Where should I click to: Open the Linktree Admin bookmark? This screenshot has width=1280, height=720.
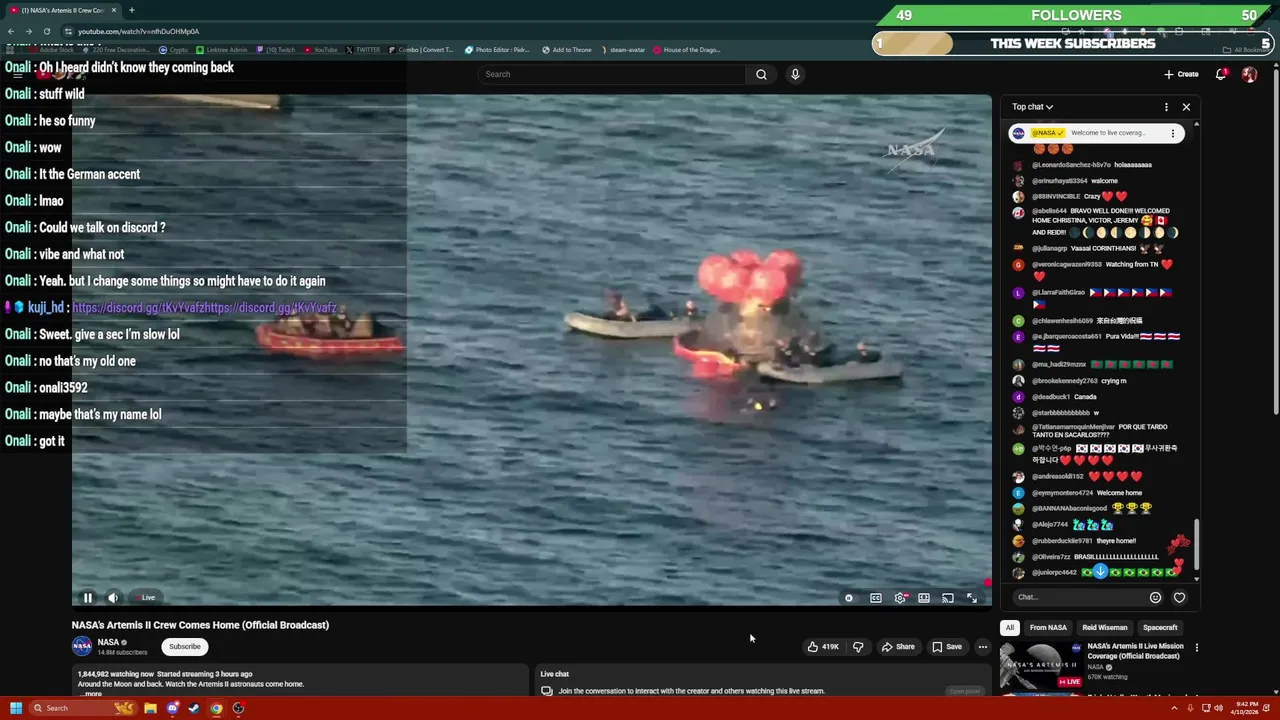pyautogui.click(x=222, y=50)
